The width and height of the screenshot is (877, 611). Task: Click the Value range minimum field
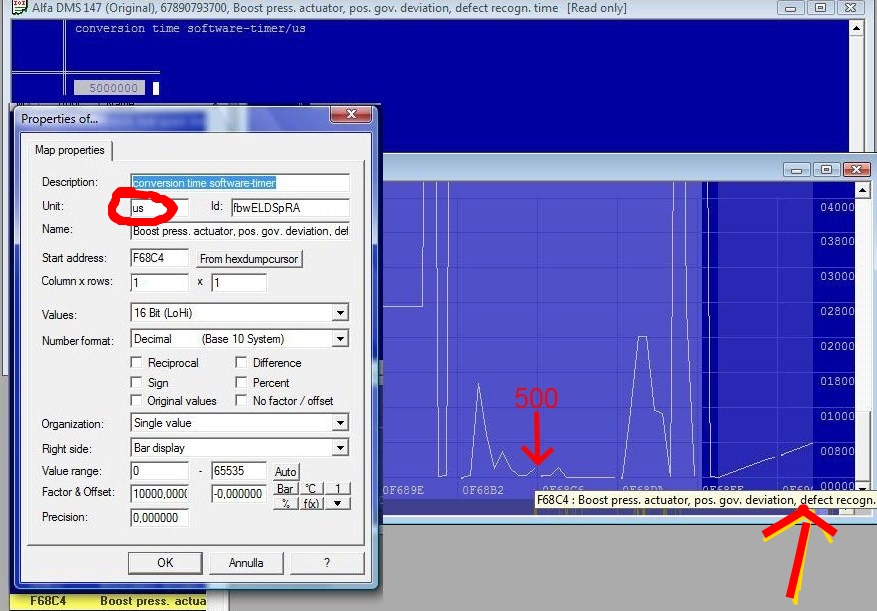(159, 471)
